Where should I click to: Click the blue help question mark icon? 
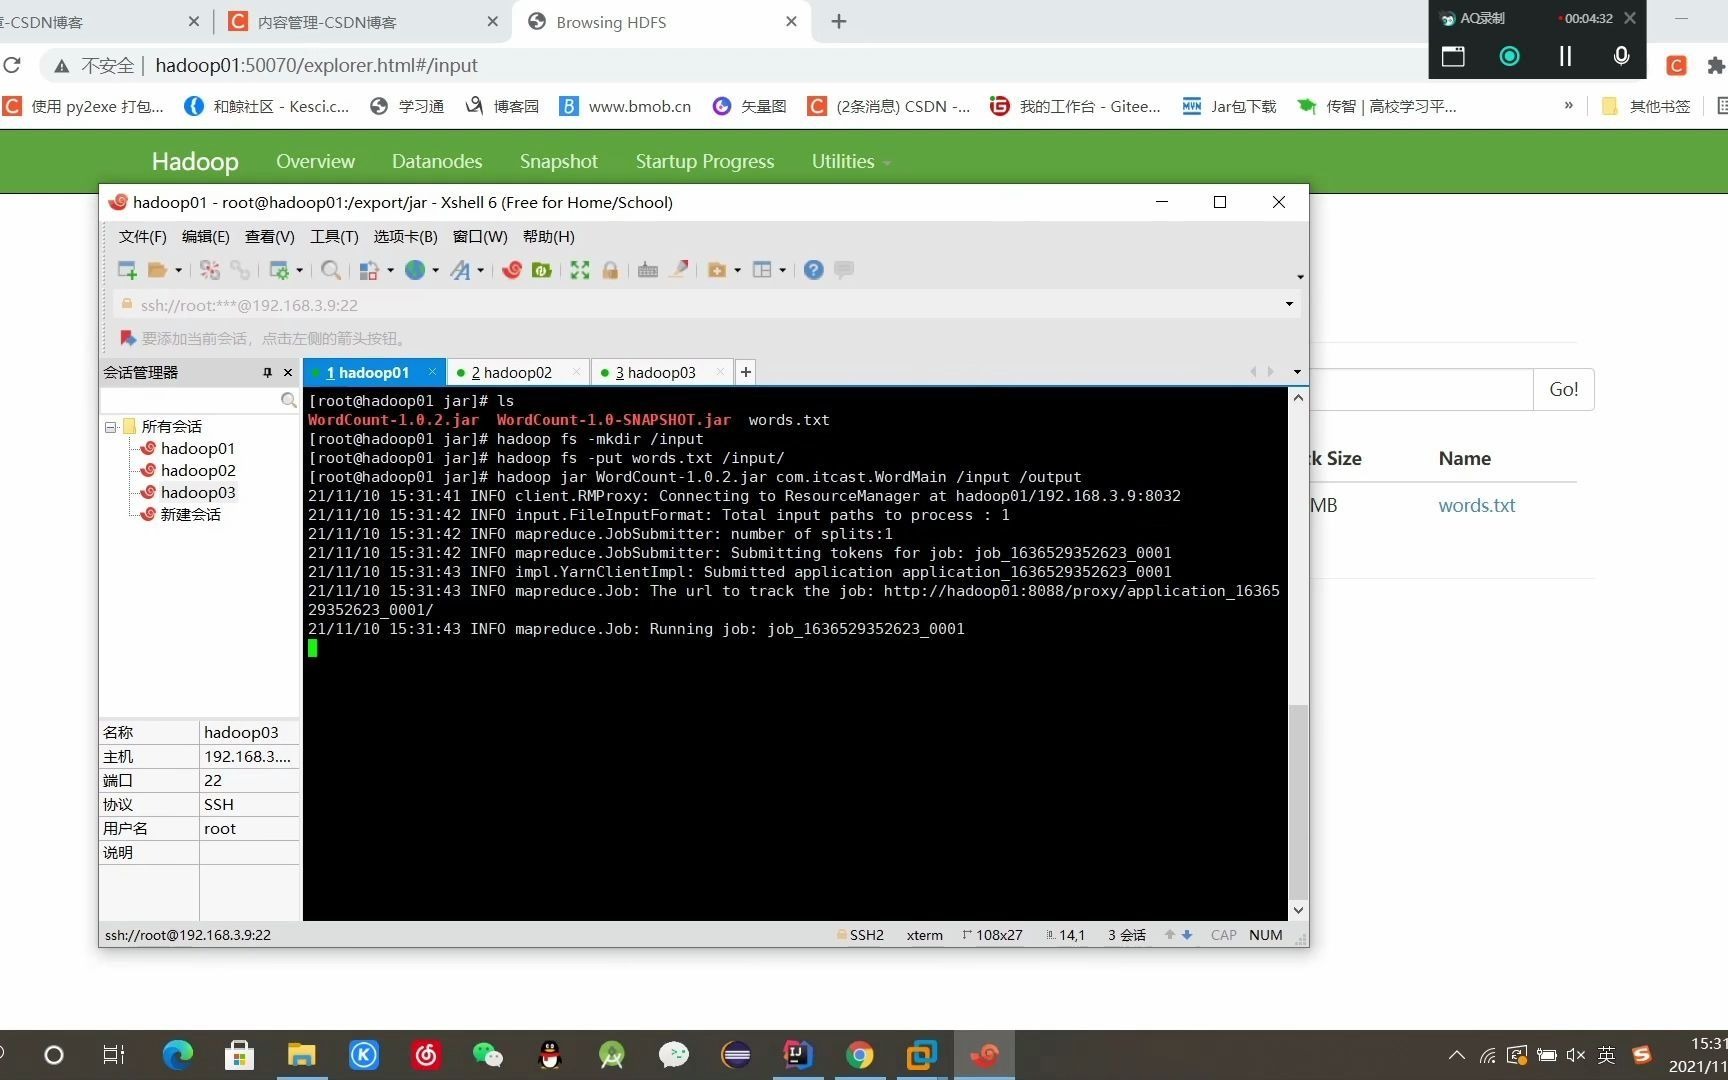pos(814,270)
